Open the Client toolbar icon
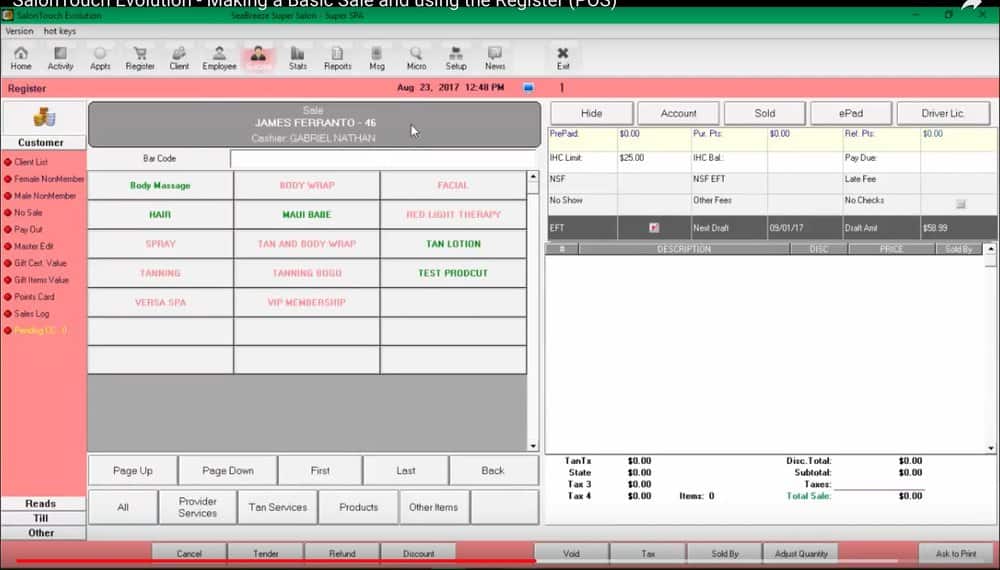The height and width of the screenshot is (570, 1000). point(179,57)
